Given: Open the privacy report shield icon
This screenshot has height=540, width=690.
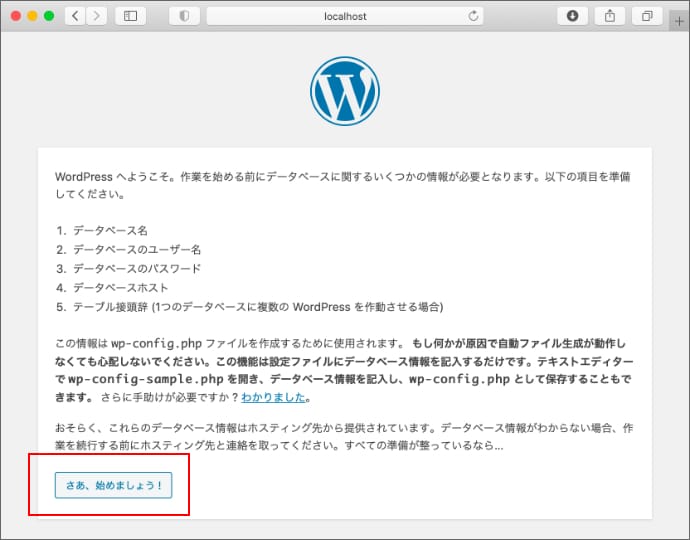Looking at the screenshot, I should pos(184,16).
